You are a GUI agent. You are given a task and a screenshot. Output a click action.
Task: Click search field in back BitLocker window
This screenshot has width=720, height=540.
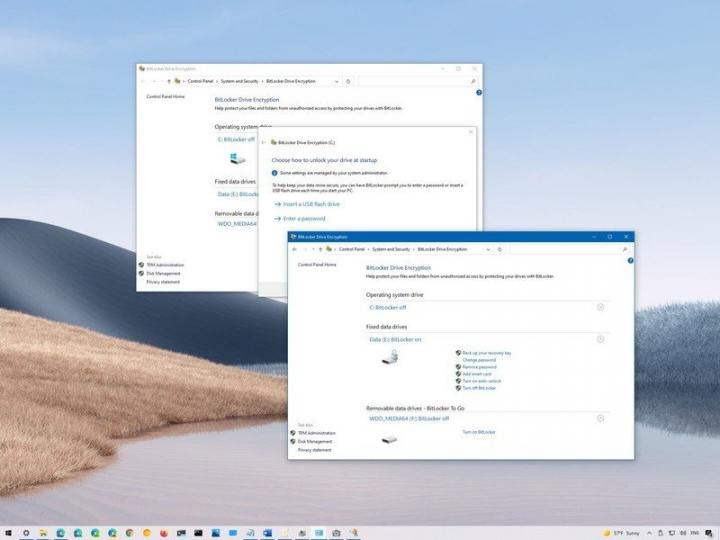pos(417,81)
